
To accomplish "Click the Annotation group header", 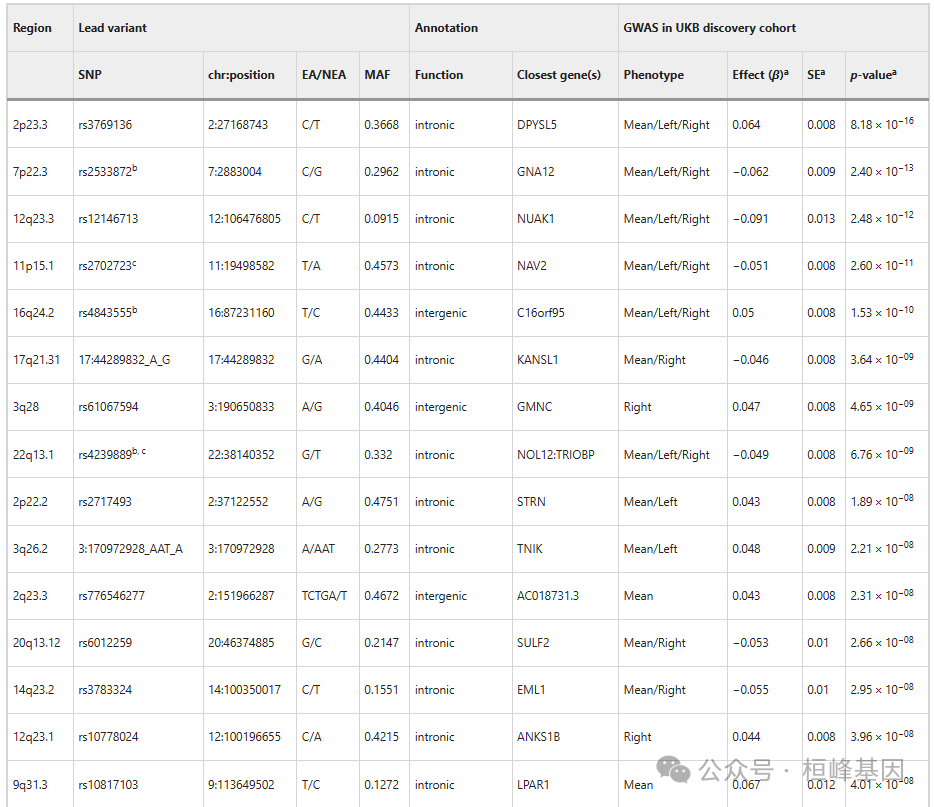I will coord(446,27).
